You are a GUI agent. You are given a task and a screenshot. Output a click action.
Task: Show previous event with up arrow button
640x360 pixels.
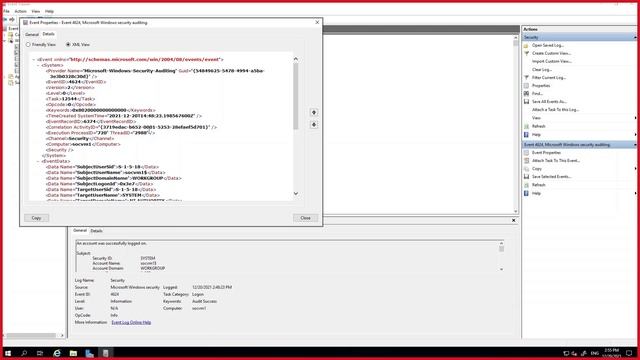pos(313,112)
